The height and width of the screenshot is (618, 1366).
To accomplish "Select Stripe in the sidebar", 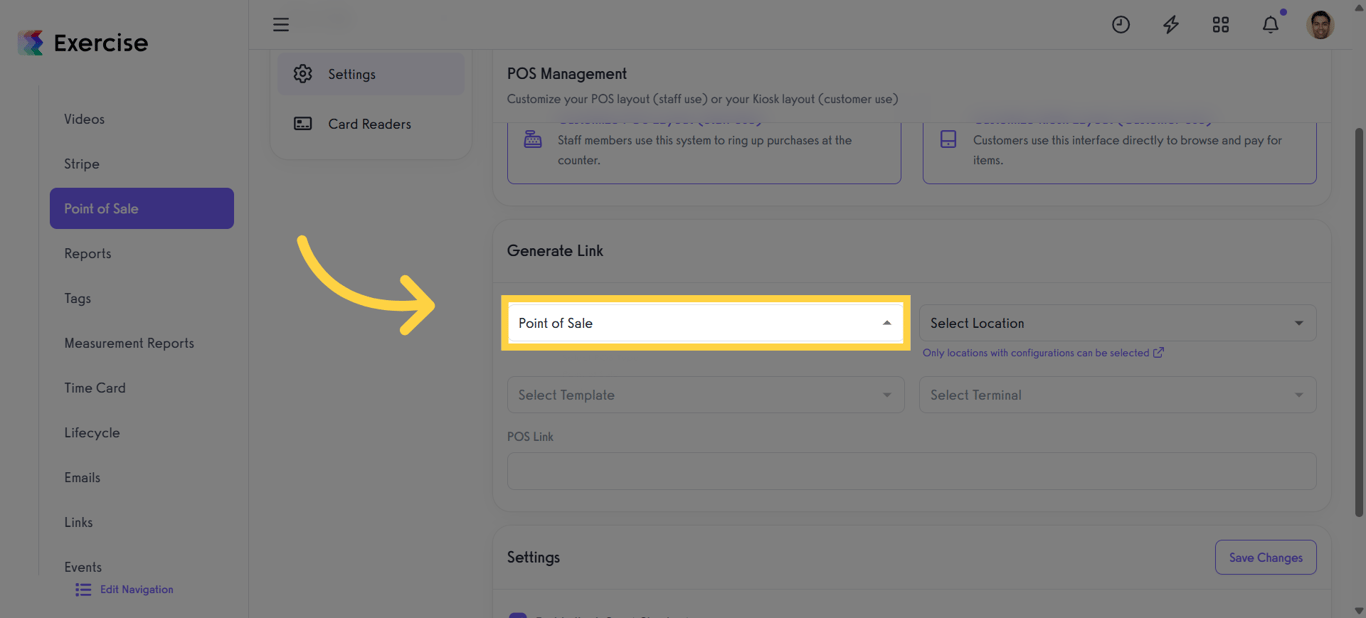I will tap(82, 164).
